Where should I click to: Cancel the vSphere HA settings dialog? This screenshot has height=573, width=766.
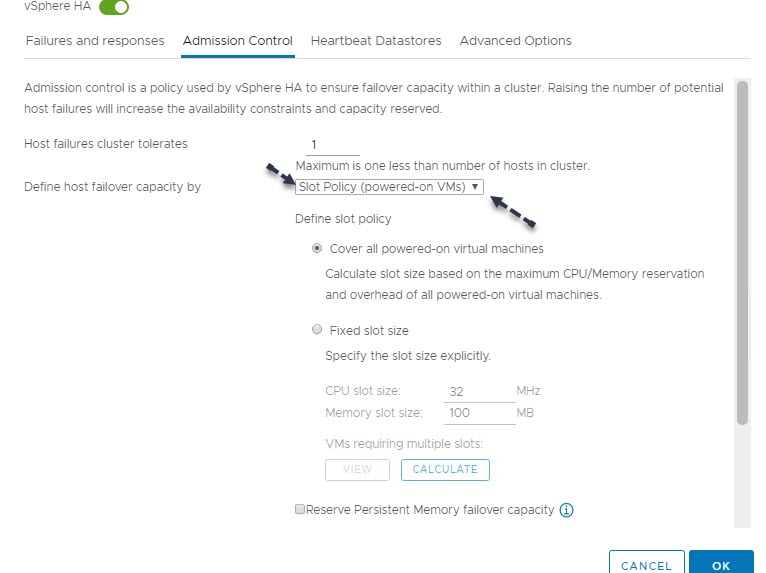point(646,565)
